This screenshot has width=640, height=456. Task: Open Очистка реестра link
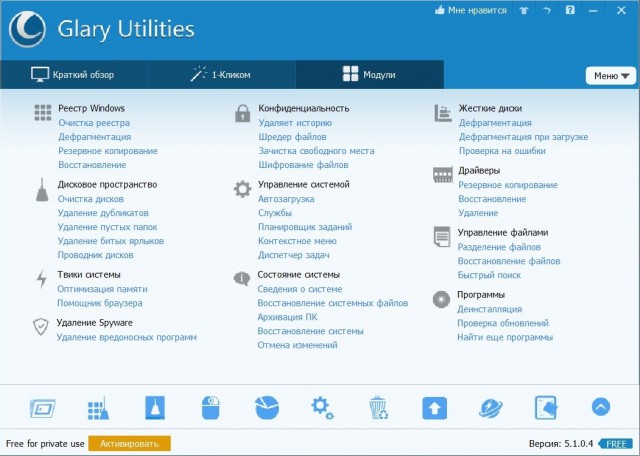(94, 123)
